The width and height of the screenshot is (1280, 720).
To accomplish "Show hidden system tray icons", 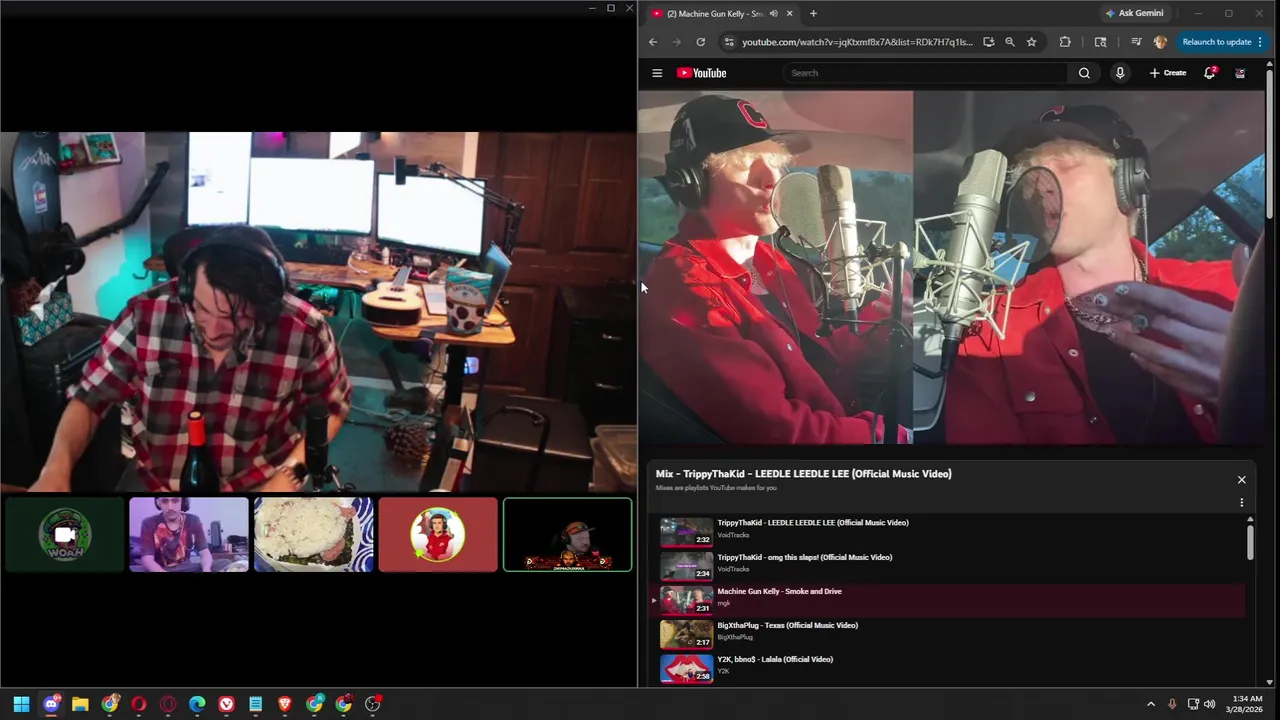I will coord(1150,704).
